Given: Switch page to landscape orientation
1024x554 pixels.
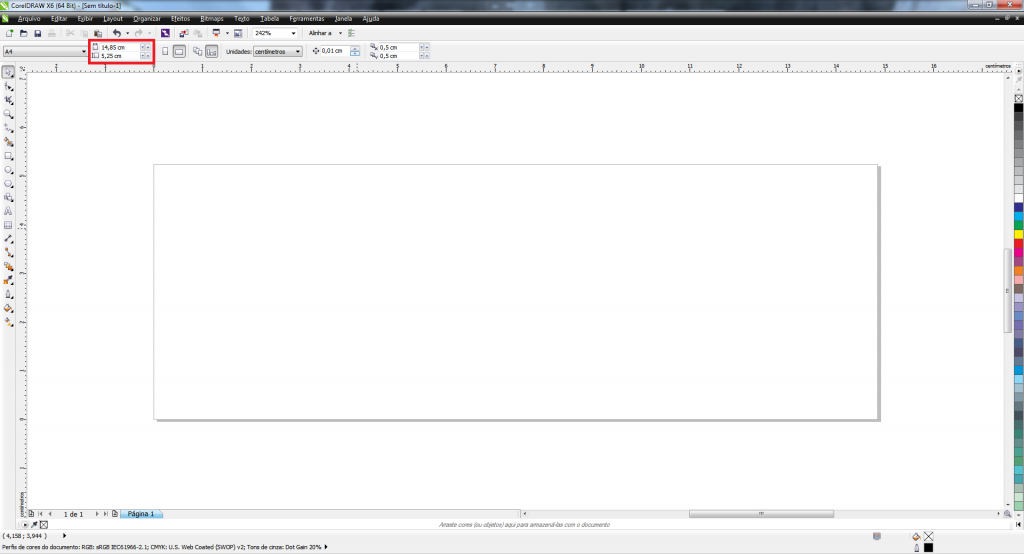Looking at the screenshot, I should pos(179,51).
